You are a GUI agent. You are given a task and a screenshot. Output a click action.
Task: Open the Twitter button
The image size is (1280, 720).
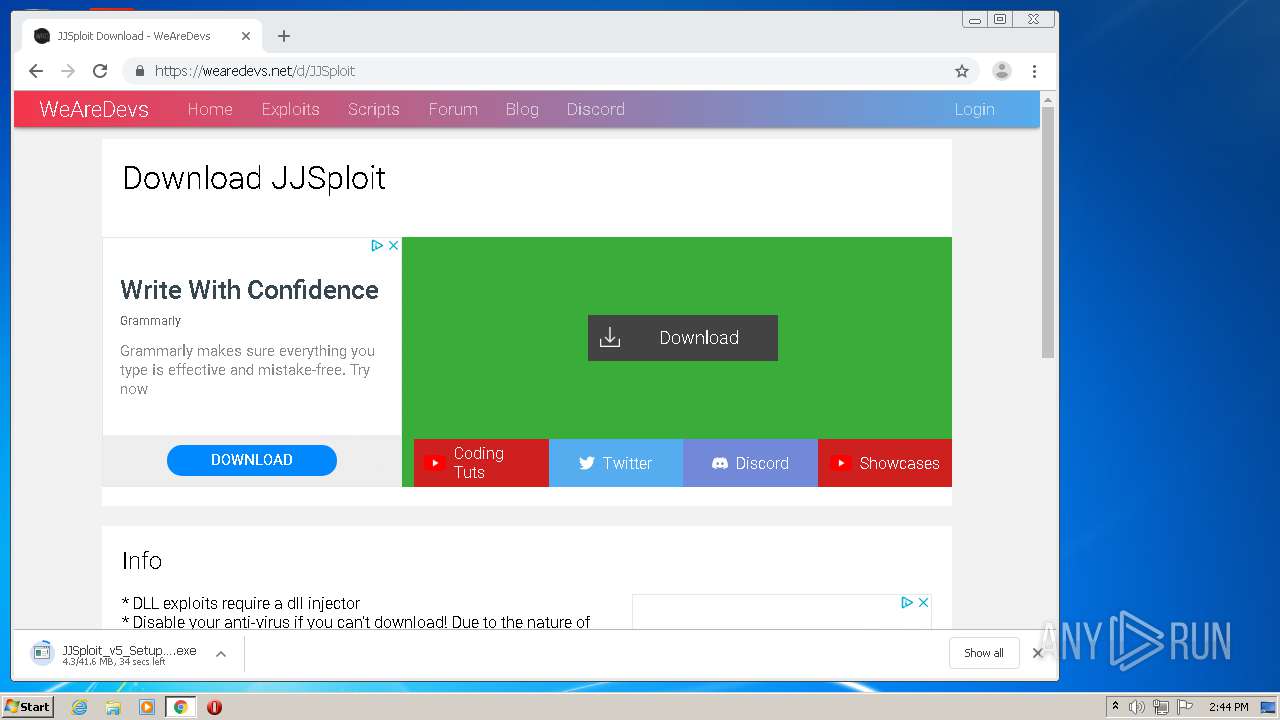click(616, 463)
